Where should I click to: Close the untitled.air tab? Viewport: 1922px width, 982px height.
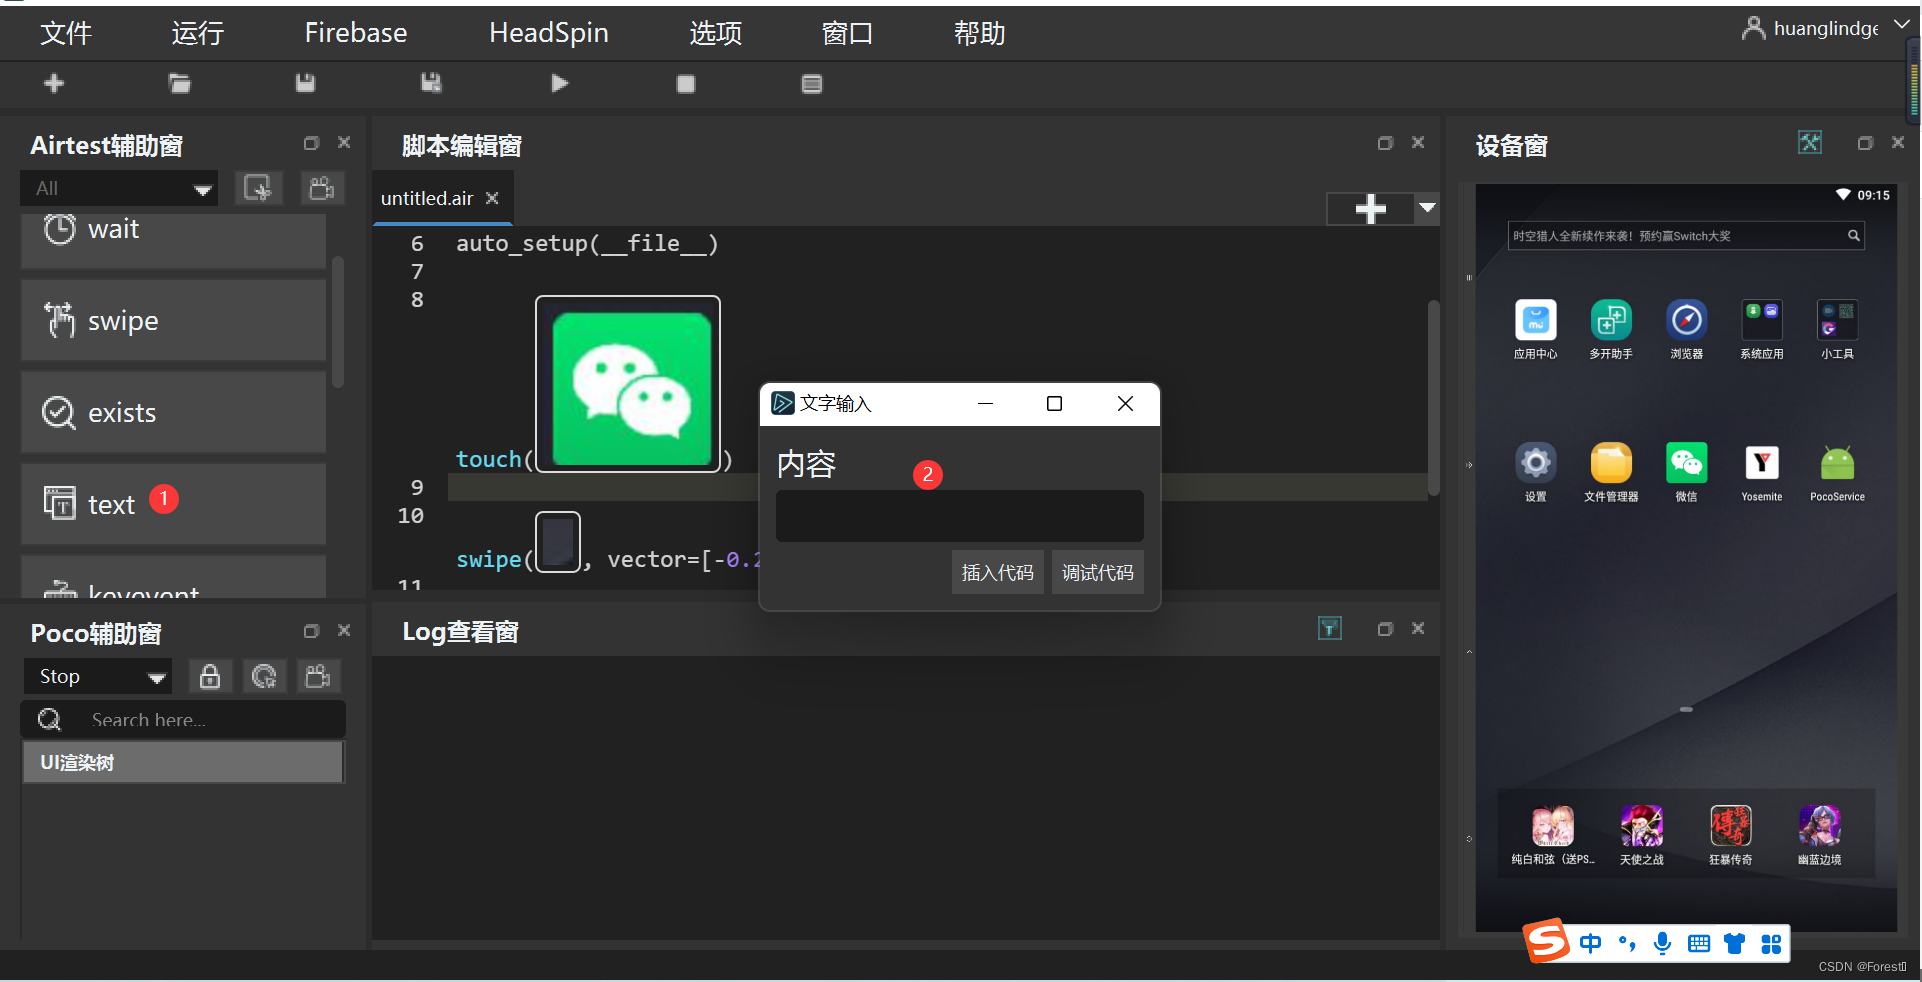(492, 198)
